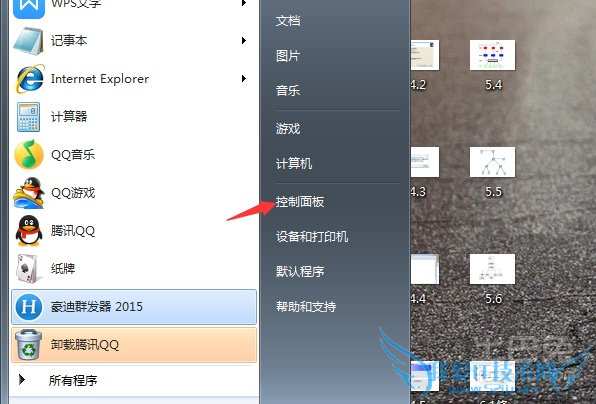
Task: Open 默认程序 from Start menu
Action: (x=300, y=272)
